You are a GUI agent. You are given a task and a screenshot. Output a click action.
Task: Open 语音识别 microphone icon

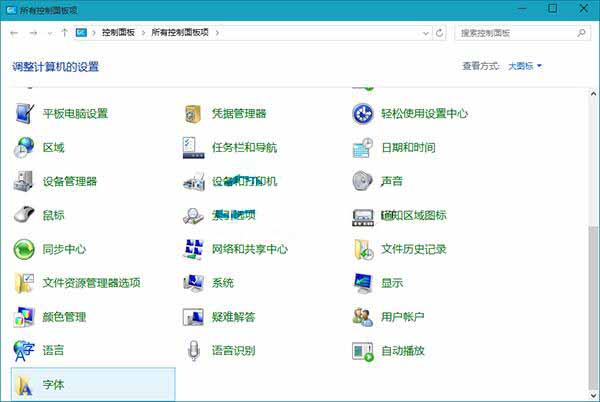193,351
